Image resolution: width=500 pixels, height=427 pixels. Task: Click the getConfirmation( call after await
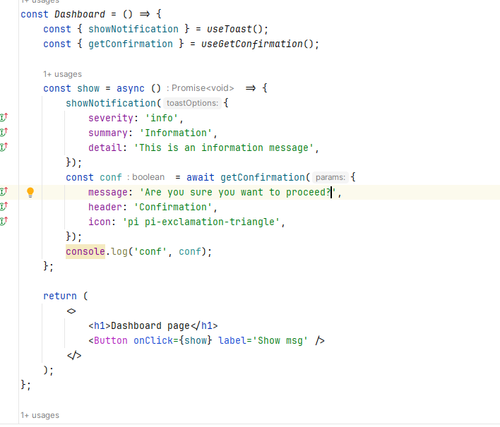pos(263,177)
